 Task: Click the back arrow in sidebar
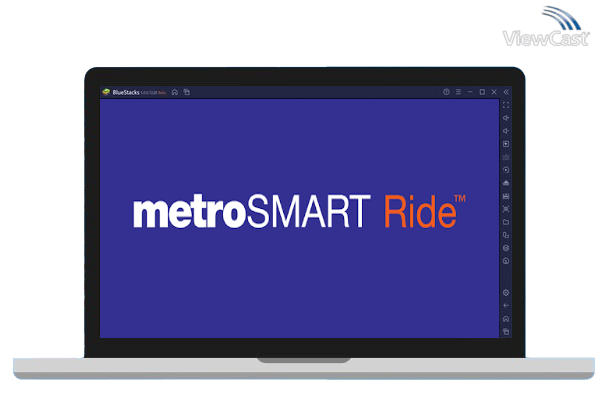(506, 306)
